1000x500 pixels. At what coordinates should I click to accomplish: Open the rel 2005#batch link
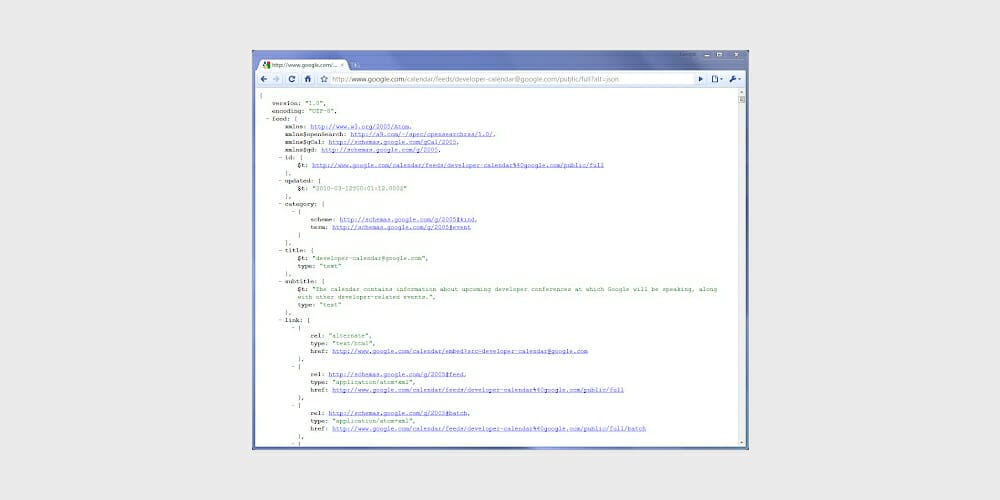[x=399, y=413]
